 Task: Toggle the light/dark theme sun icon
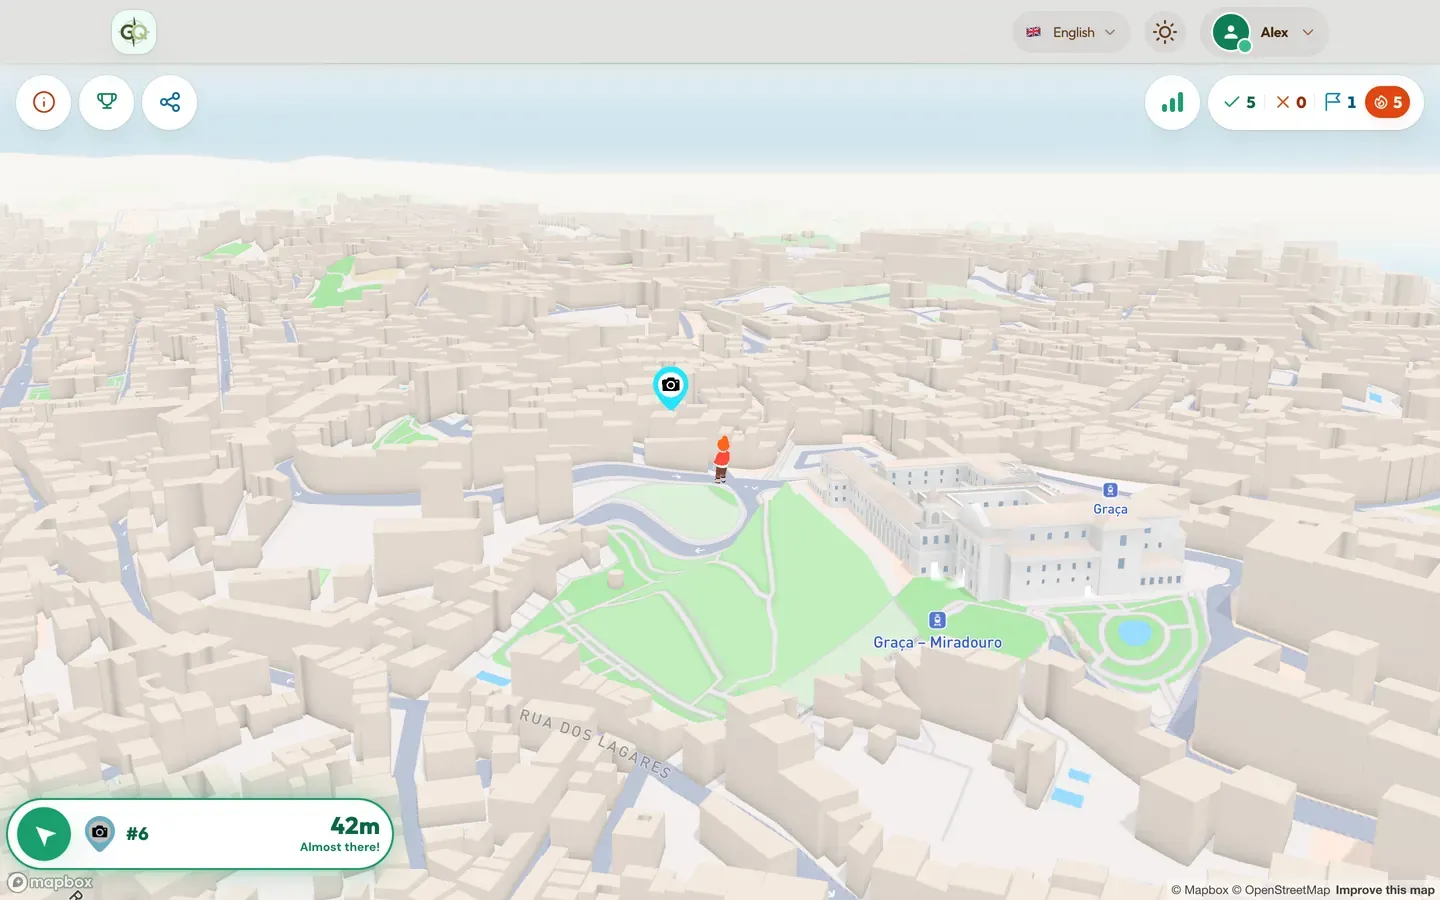[x=1165, y=32]
